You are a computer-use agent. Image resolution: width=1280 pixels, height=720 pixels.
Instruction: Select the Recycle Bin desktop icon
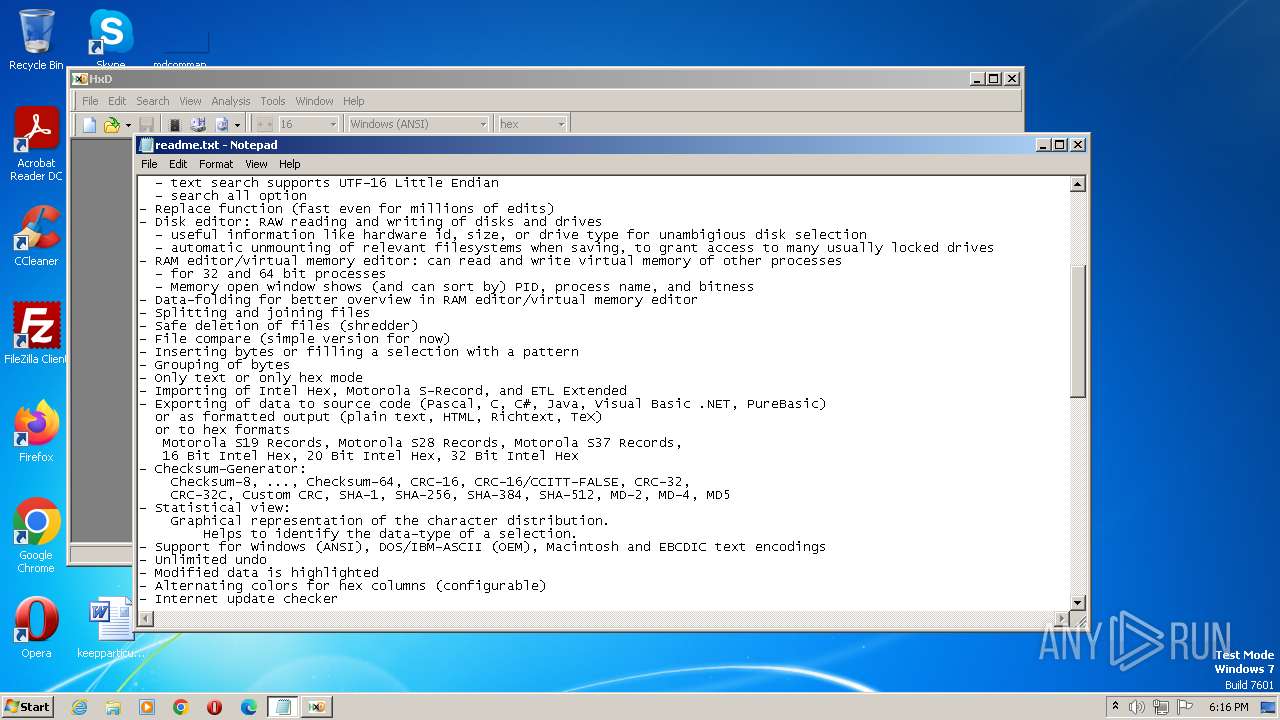click(36, 40)
